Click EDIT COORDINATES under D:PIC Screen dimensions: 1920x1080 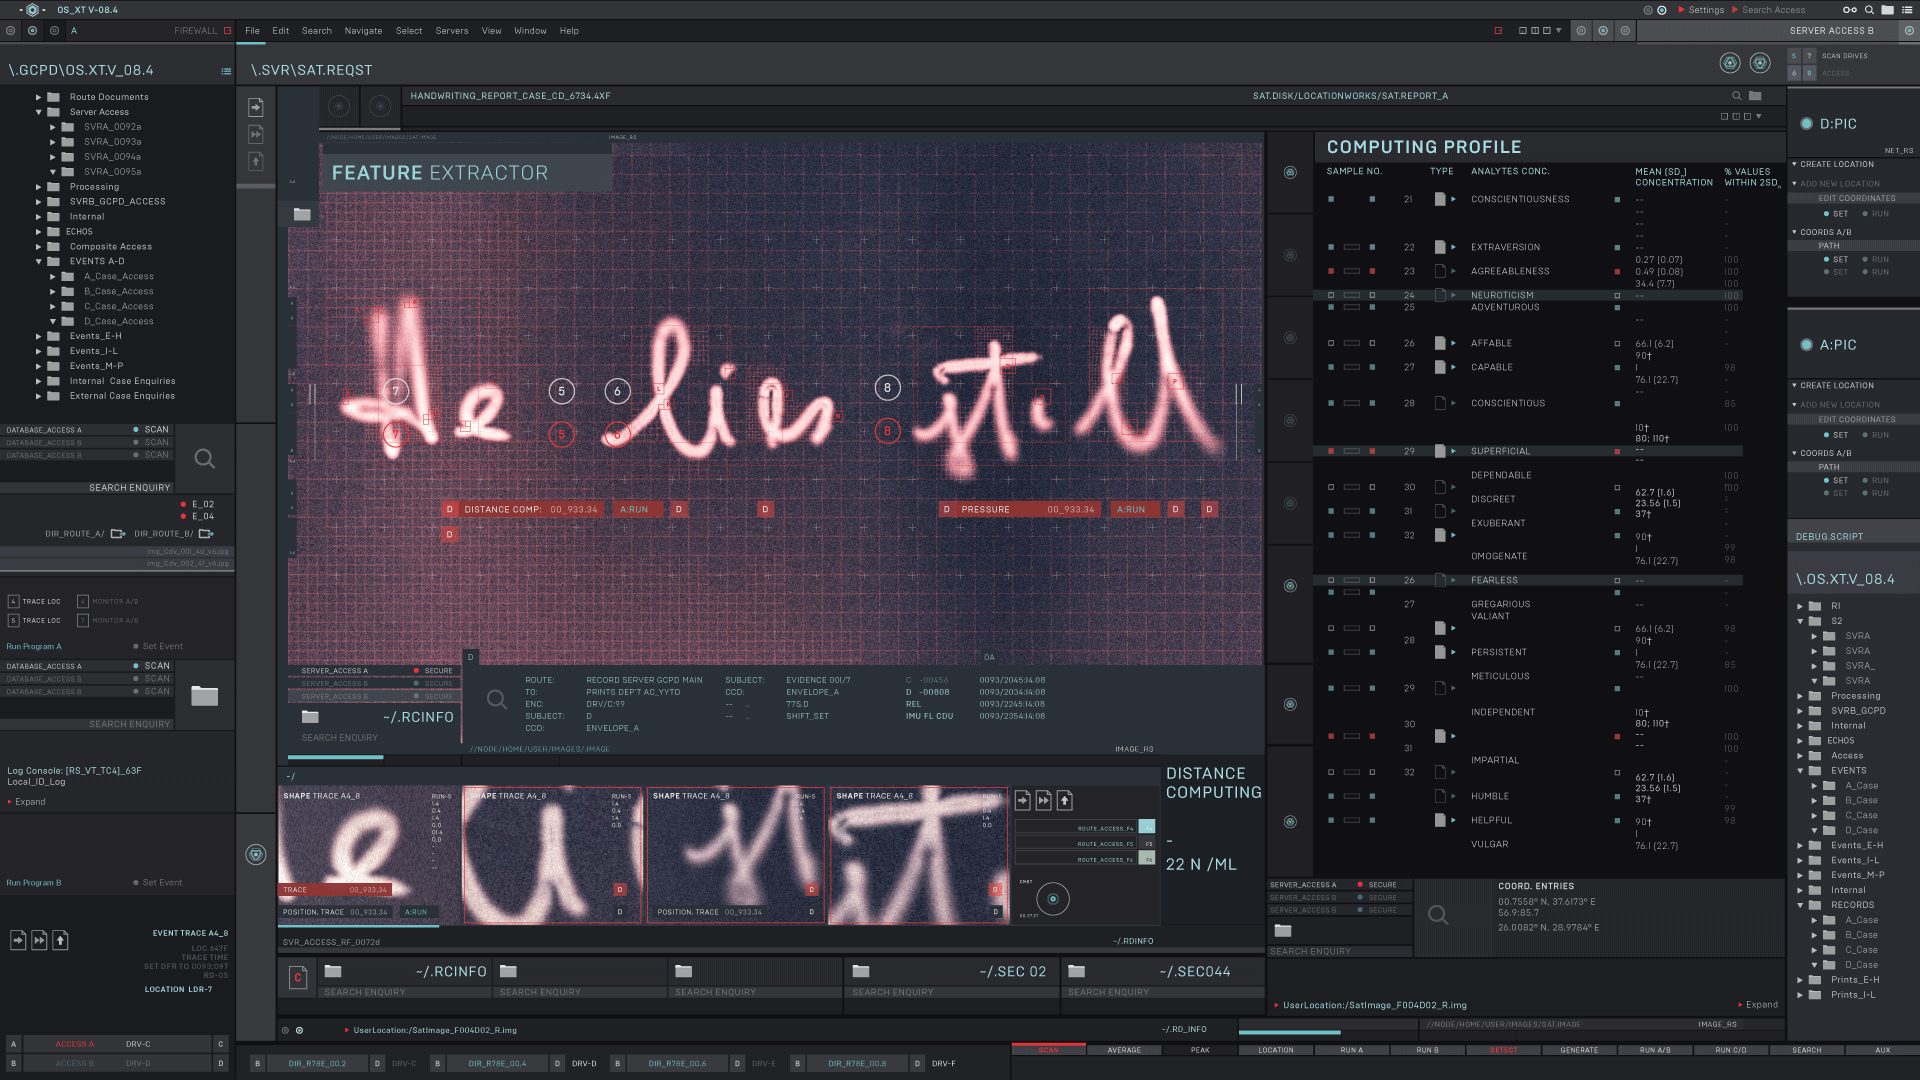point(1856,198)
